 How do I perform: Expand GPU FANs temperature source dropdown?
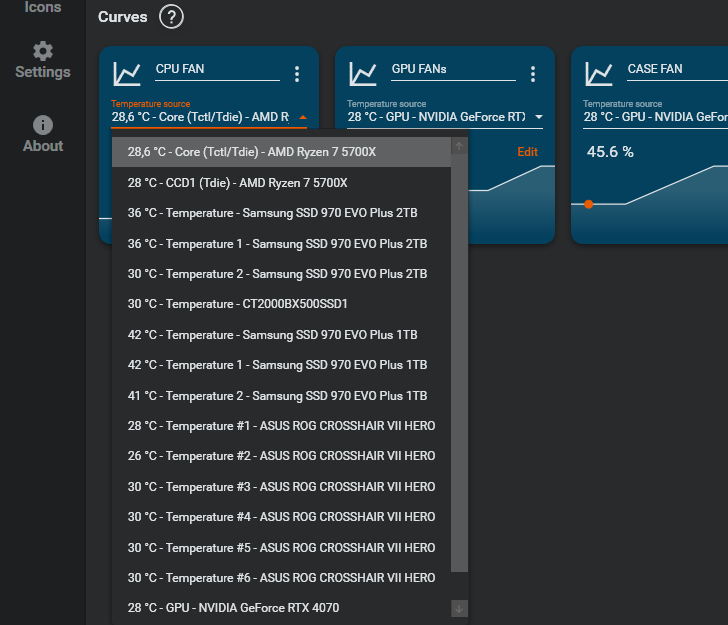coord(539,117)
